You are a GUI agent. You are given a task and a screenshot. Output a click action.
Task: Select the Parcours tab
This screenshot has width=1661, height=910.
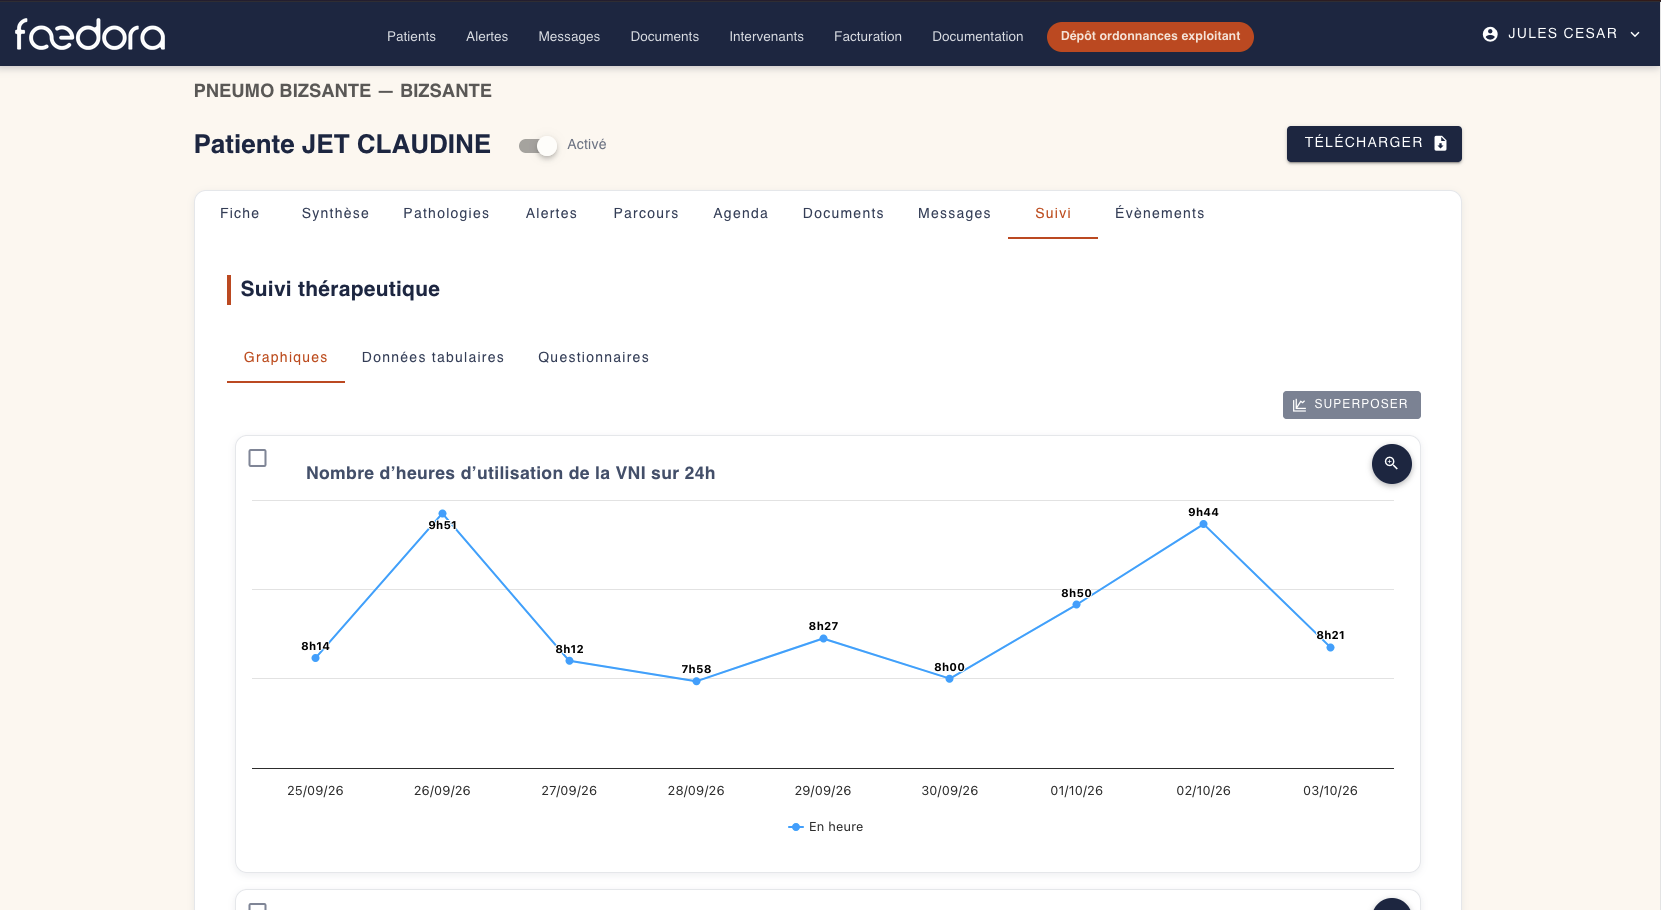pyautogui.click(x=646, y=214)
